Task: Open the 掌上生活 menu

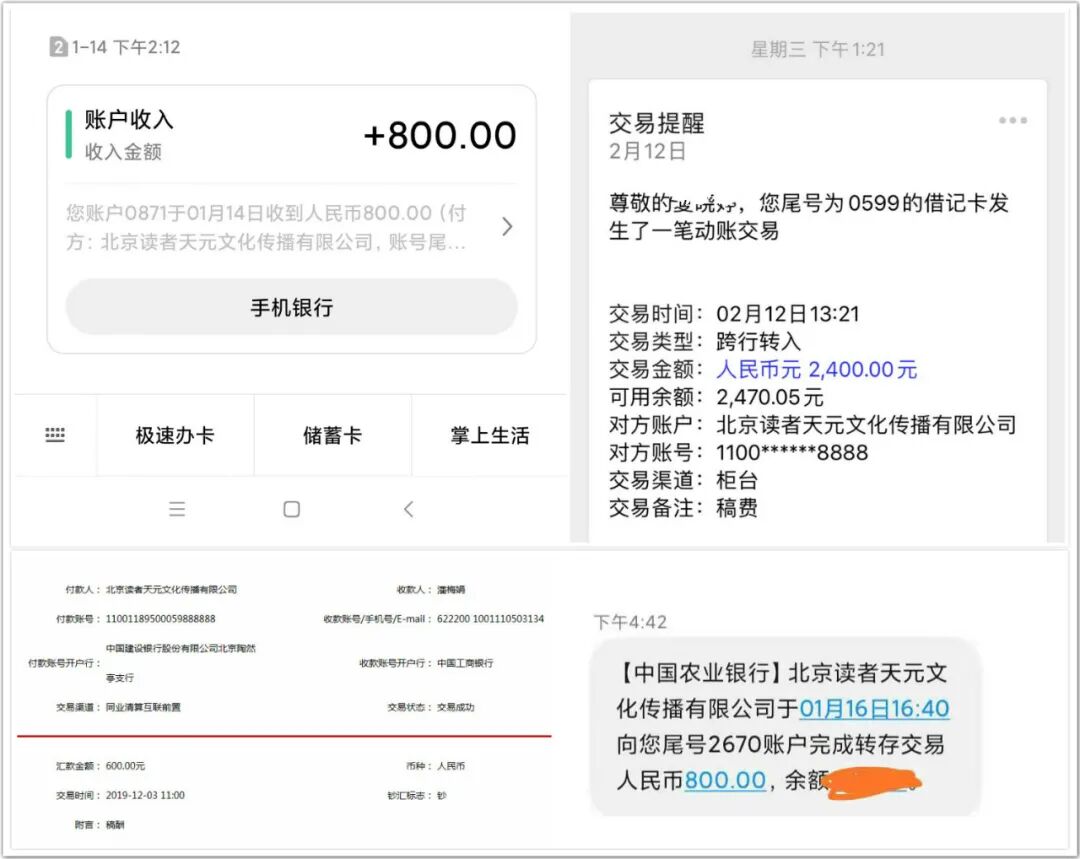Action: click(x=490, y=435)
